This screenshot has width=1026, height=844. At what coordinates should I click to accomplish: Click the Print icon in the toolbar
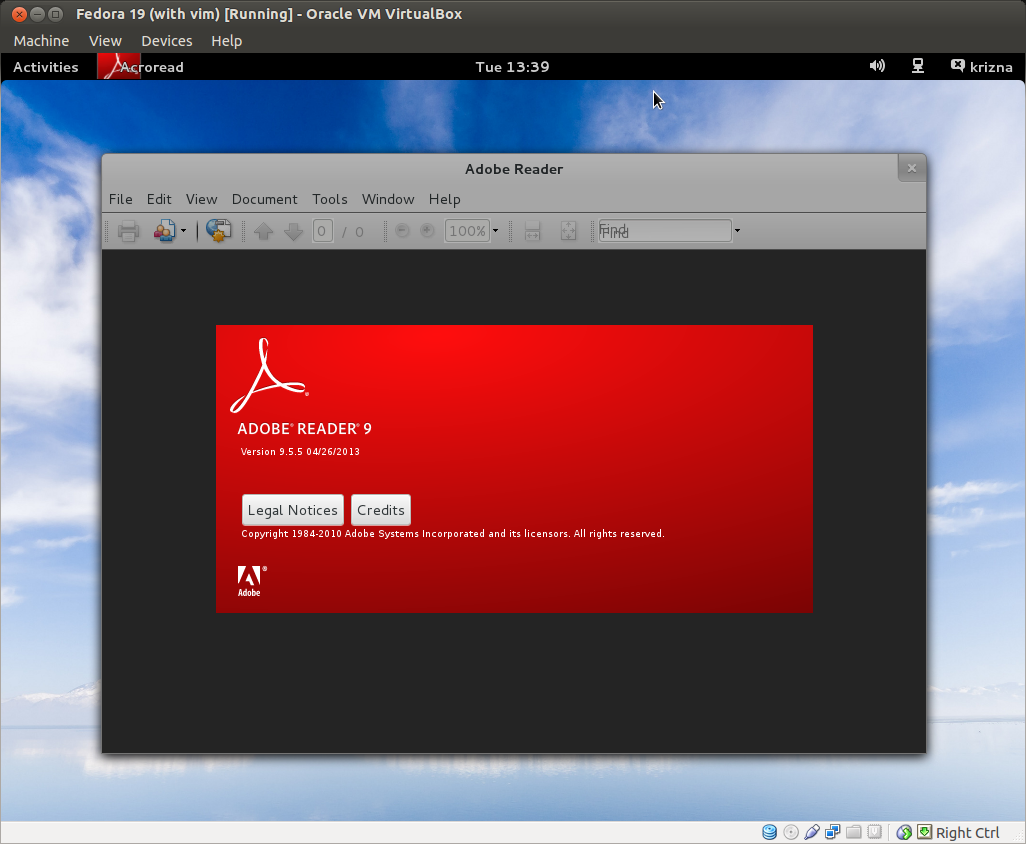pyautogui.click(x=128, y=230)
